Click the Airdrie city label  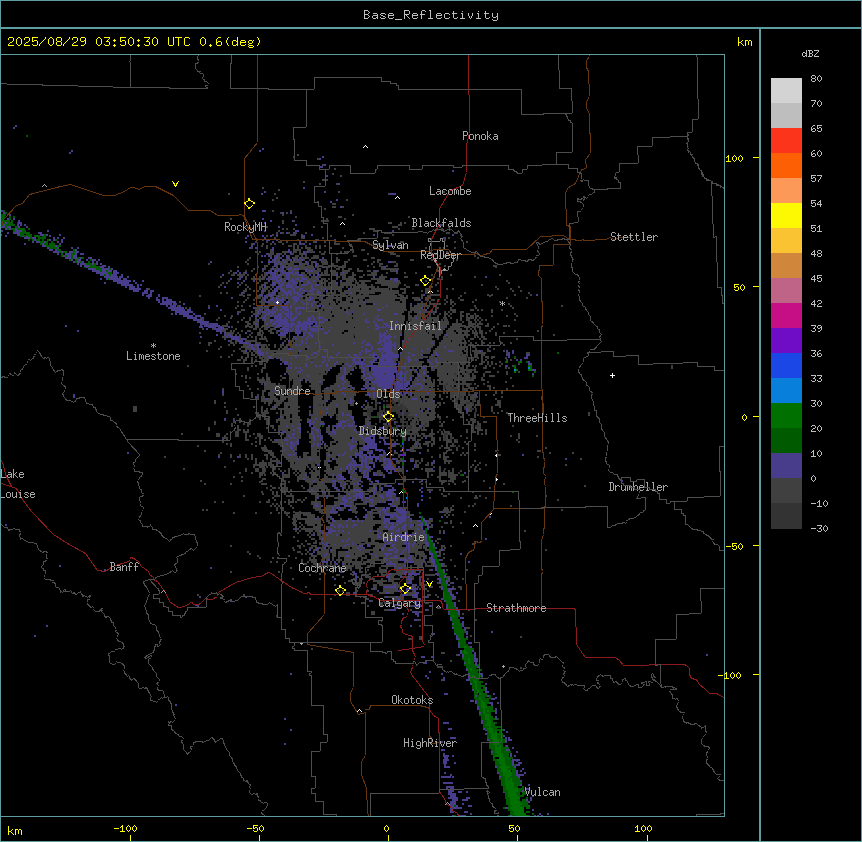point(403,537)
